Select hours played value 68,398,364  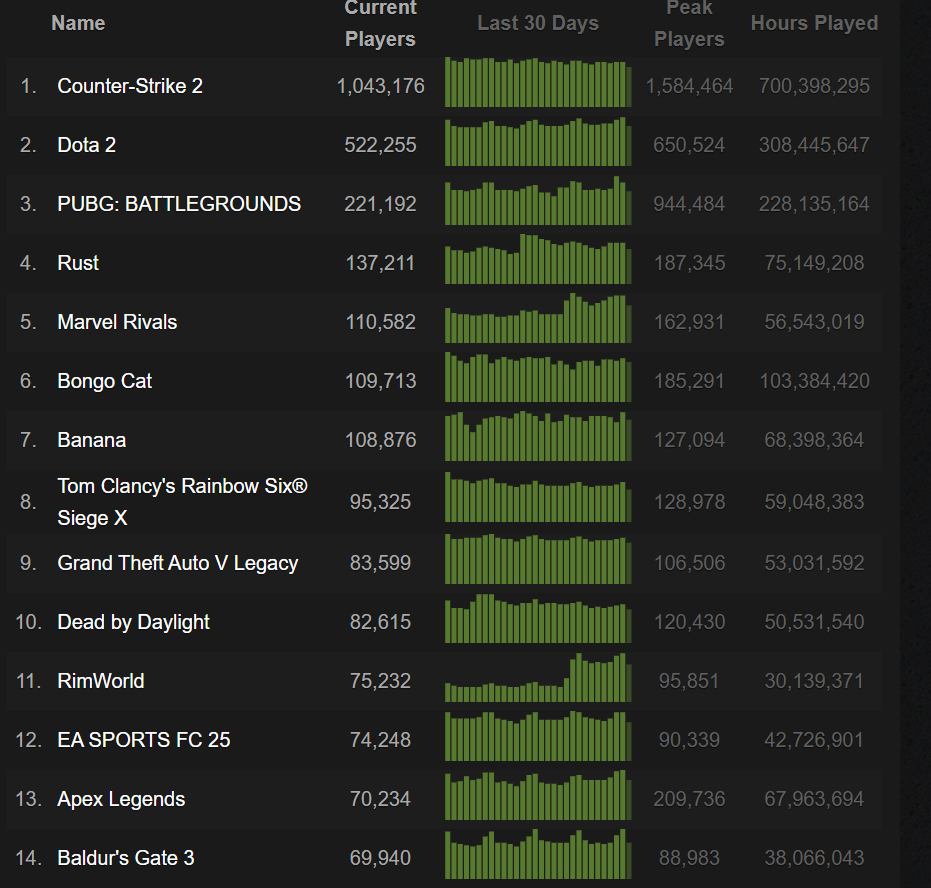(814, 440)
